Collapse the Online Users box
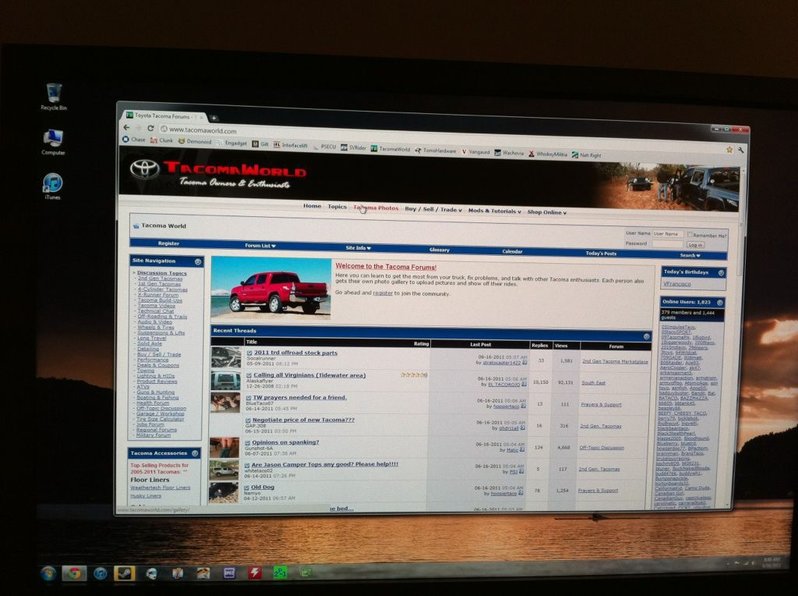Image resolution: width=798 pixels, height=596 pixels. coord(720,303)
